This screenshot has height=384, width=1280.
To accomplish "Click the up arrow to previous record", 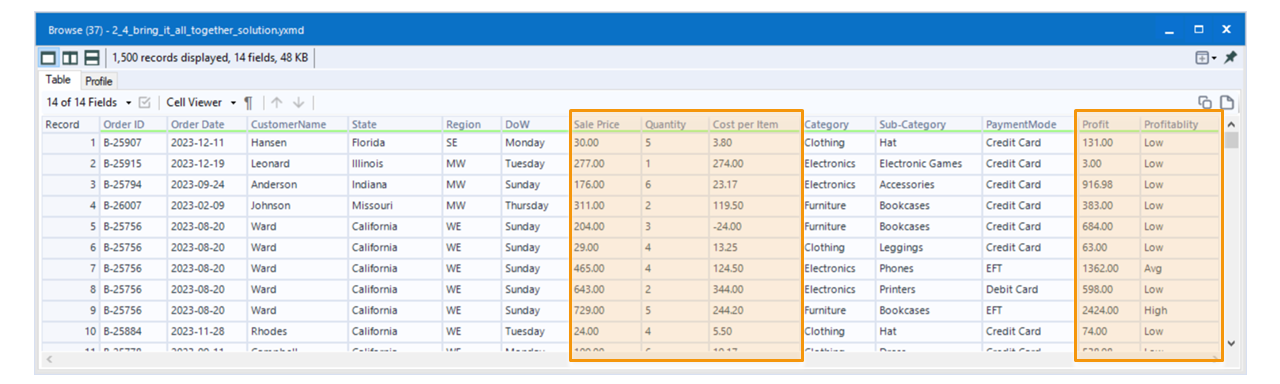I will click(277, 102).
